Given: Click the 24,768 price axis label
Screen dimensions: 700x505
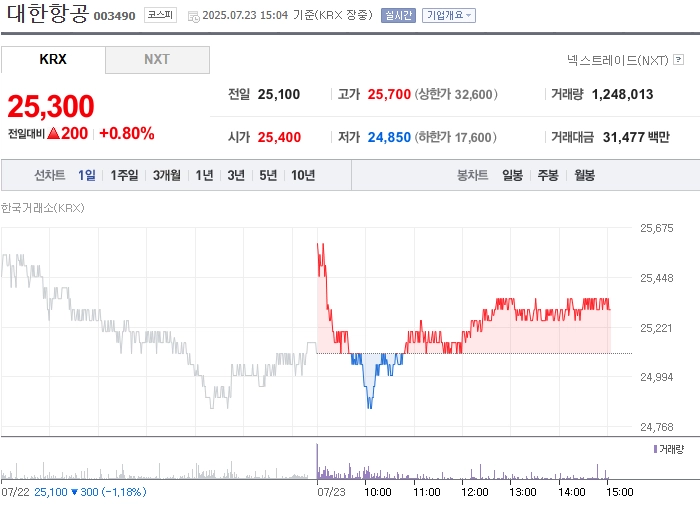Looking at the screenshot, I should click(656, 427).
